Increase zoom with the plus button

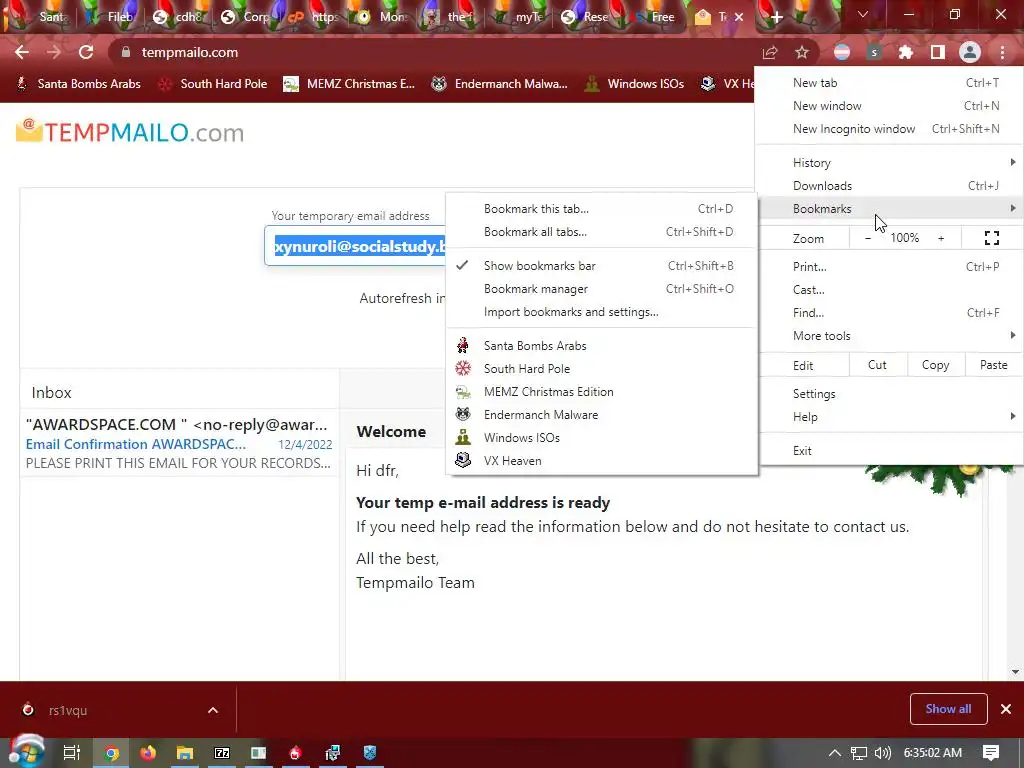coord(941,238)
